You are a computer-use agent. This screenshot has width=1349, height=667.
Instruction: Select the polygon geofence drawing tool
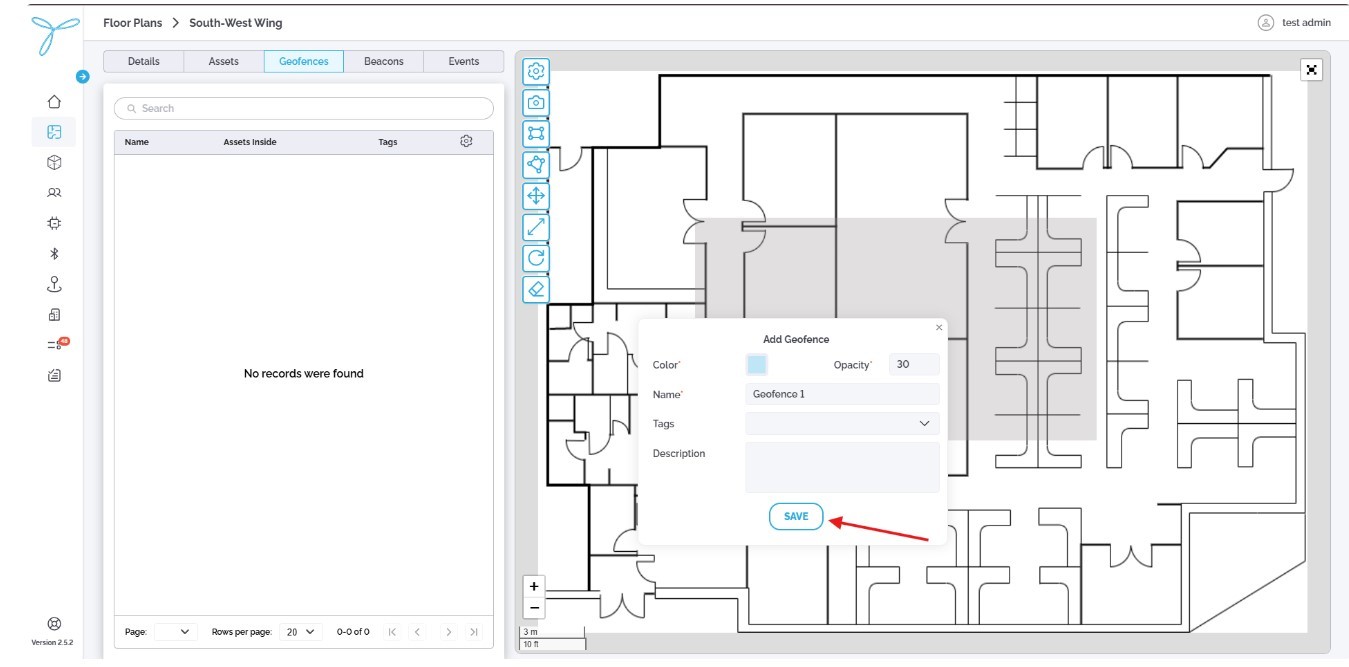point(536,164)
